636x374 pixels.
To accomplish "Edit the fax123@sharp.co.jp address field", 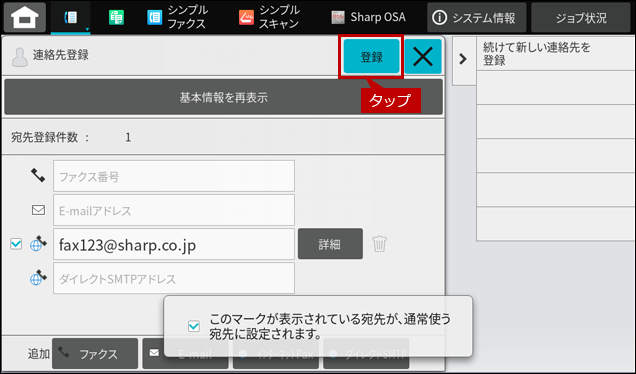I will pos(174,244).
